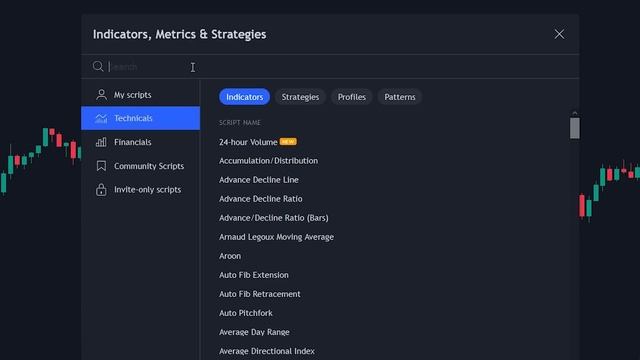Image resolution: width=640 pixels, height=360 pixels.
Task: Select the Patterns tab
Action: [x=400, y=97]
